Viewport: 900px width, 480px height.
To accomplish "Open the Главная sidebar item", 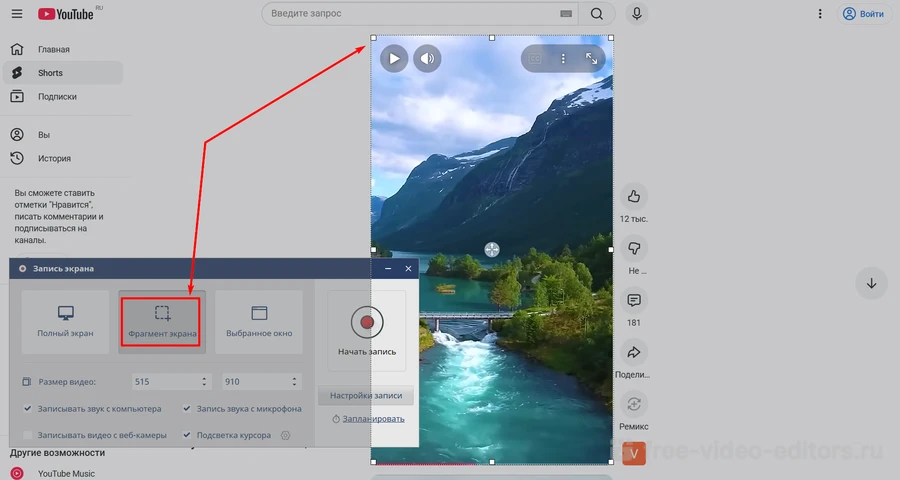I will 54,49.
